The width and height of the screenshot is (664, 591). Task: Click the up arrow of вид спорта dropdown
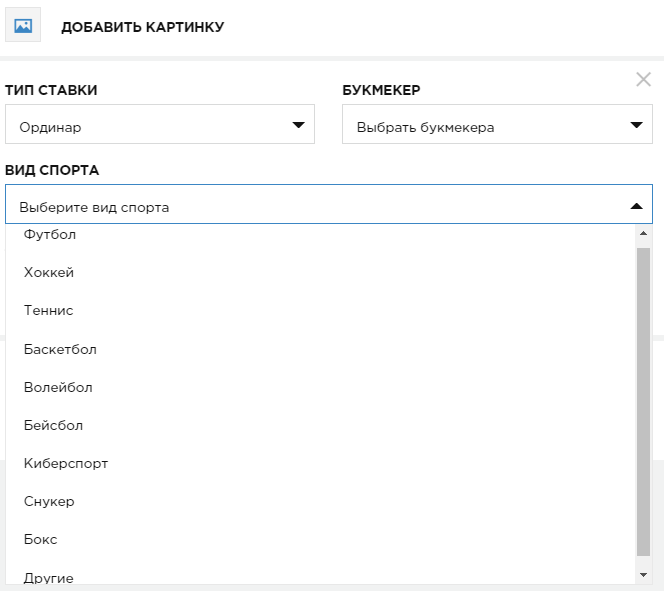[636, 206]
